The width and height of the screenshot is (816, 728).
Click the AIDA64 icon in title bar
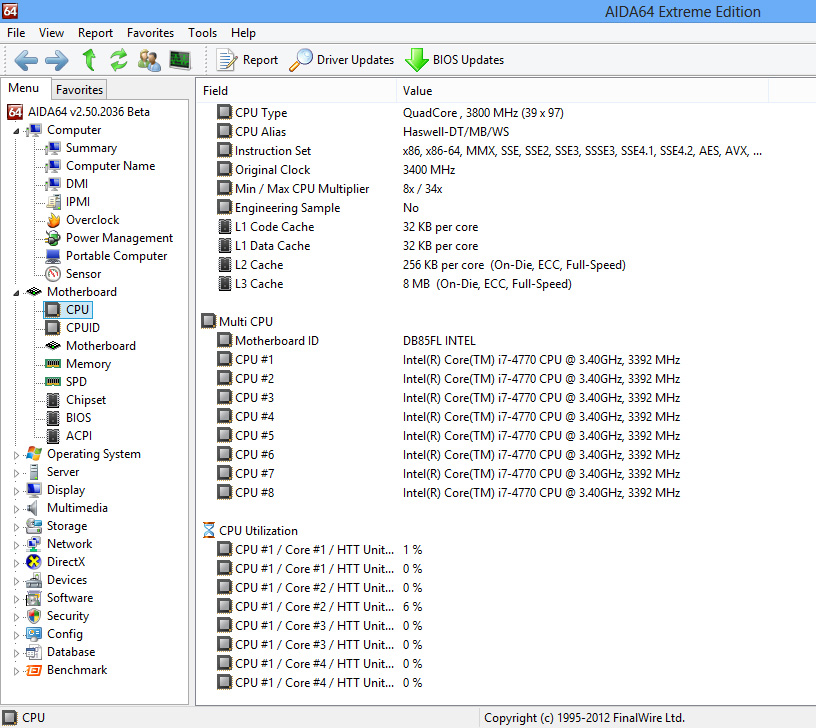10,10
